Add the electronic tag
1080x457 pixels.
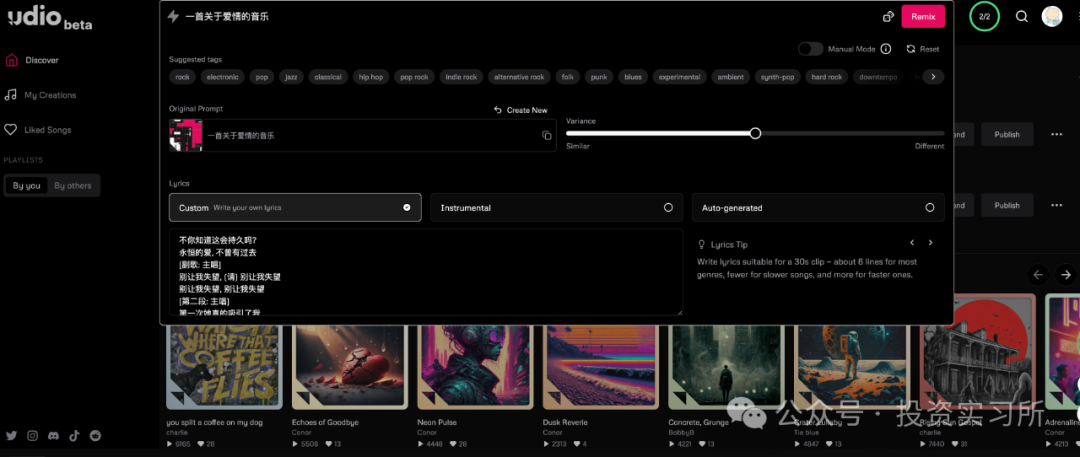pos(222,77)
